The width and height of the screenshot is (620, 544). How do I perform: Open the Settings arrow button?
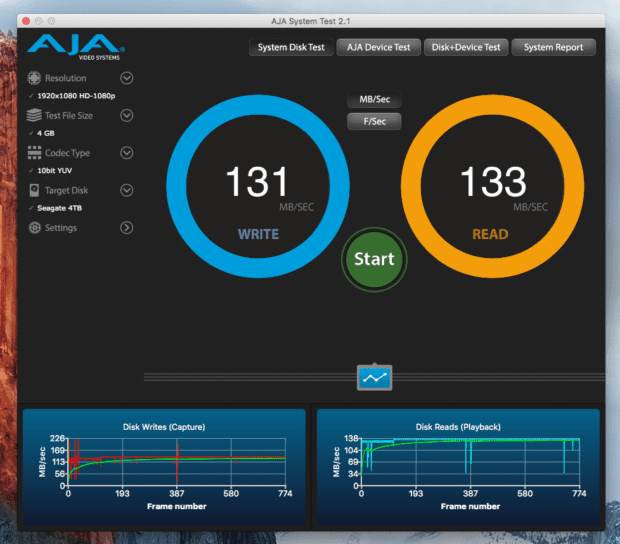pos(127,228)
